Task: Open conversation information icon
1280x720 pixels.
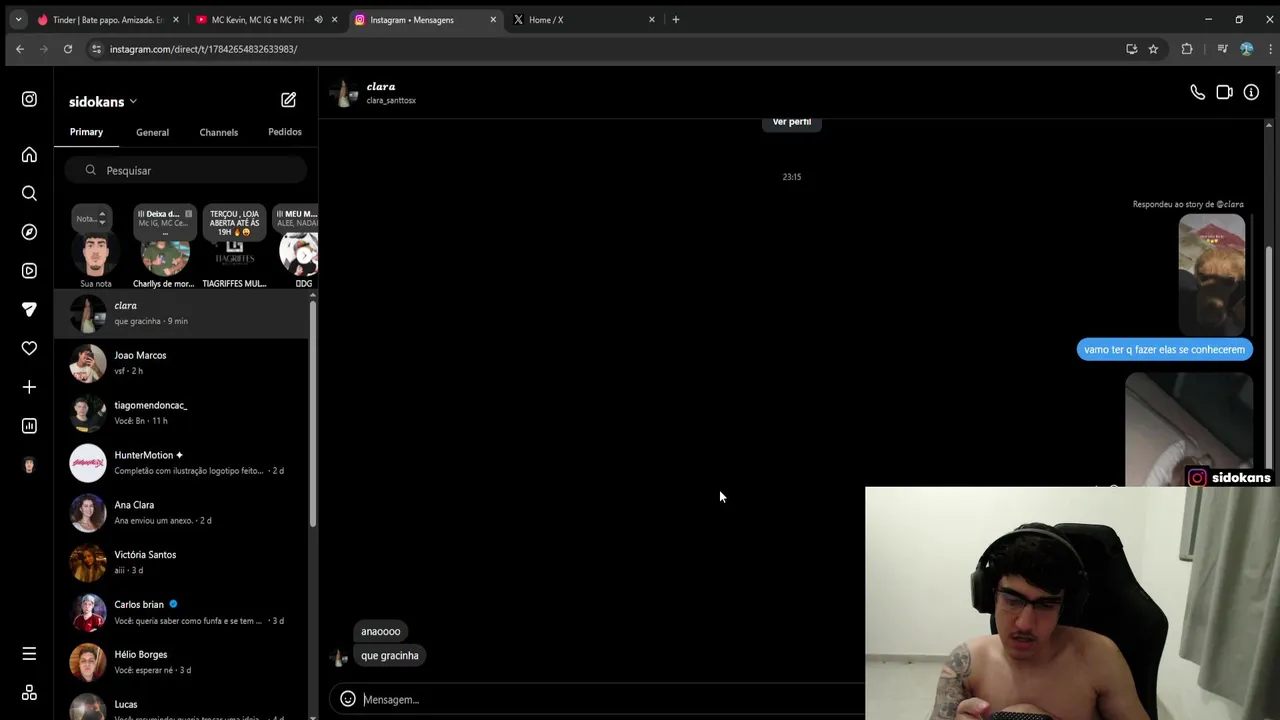Action: tap(1251, 92)
